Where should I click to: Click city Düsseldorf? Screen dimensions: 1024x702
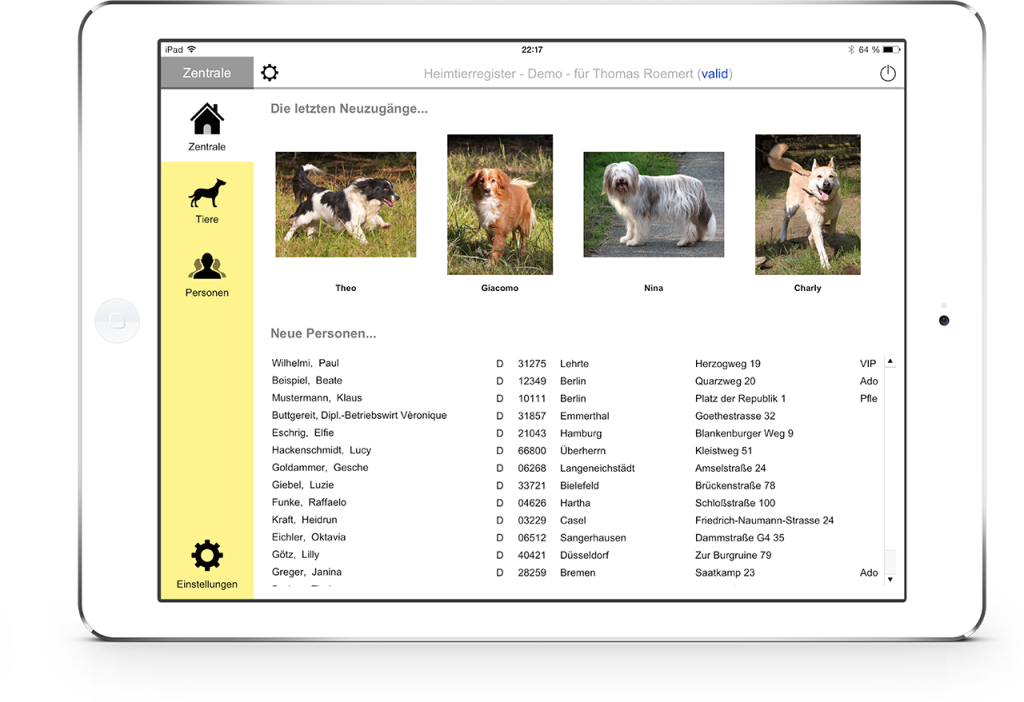pos(584,555)
